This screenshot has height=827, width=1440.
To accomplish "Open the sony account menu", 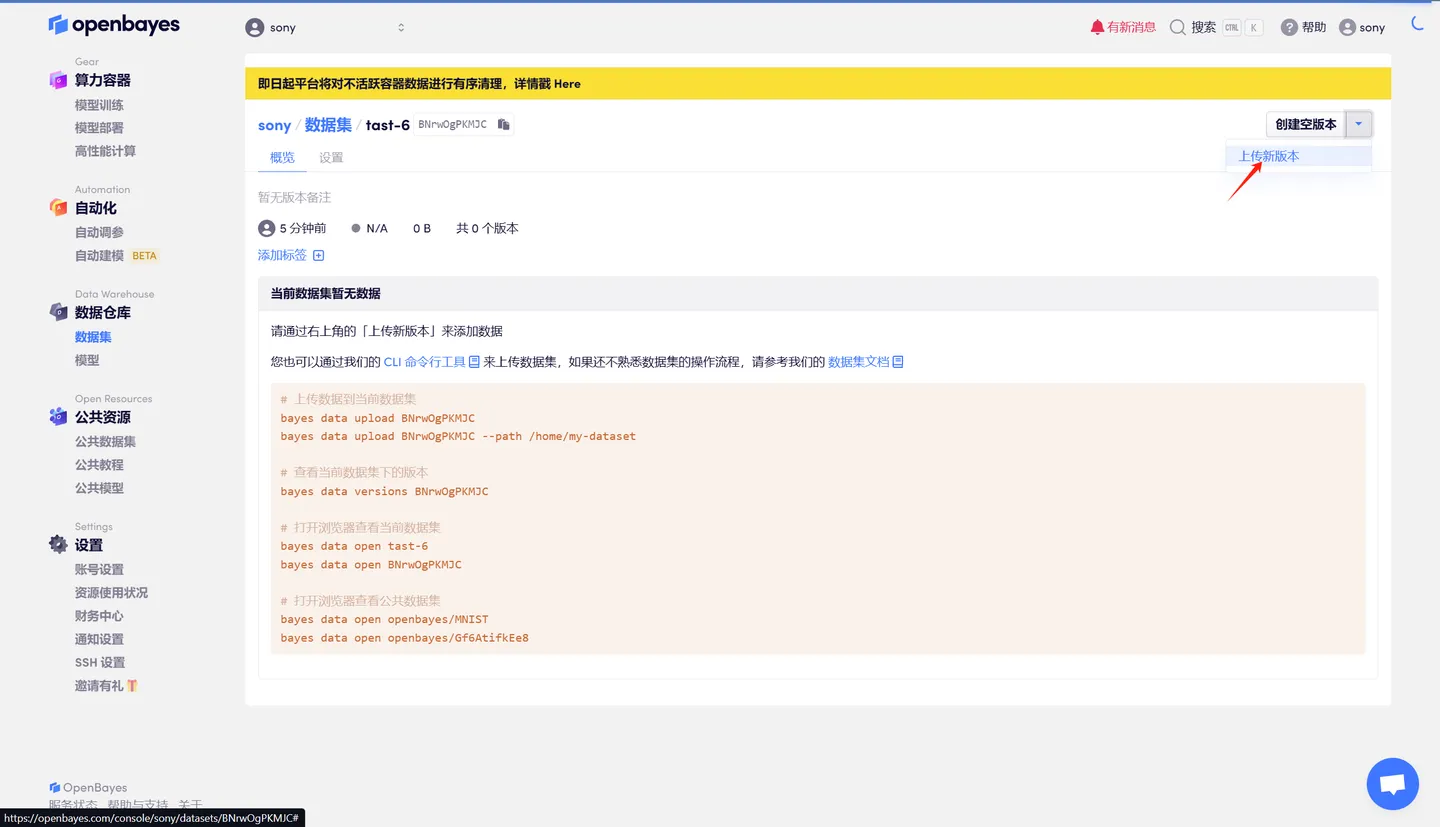I will click(1362, 27).
